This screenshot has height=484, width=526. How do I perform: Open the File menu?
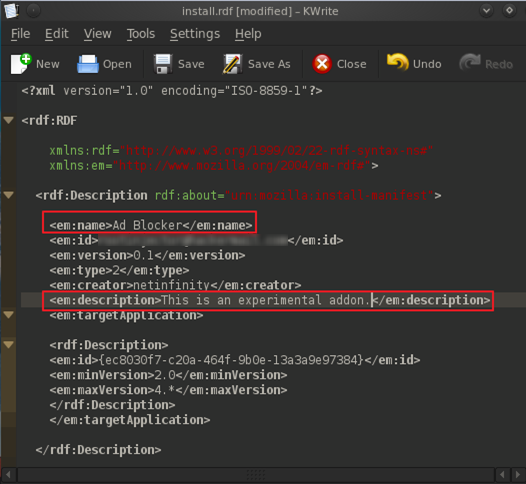coord(20,34)
